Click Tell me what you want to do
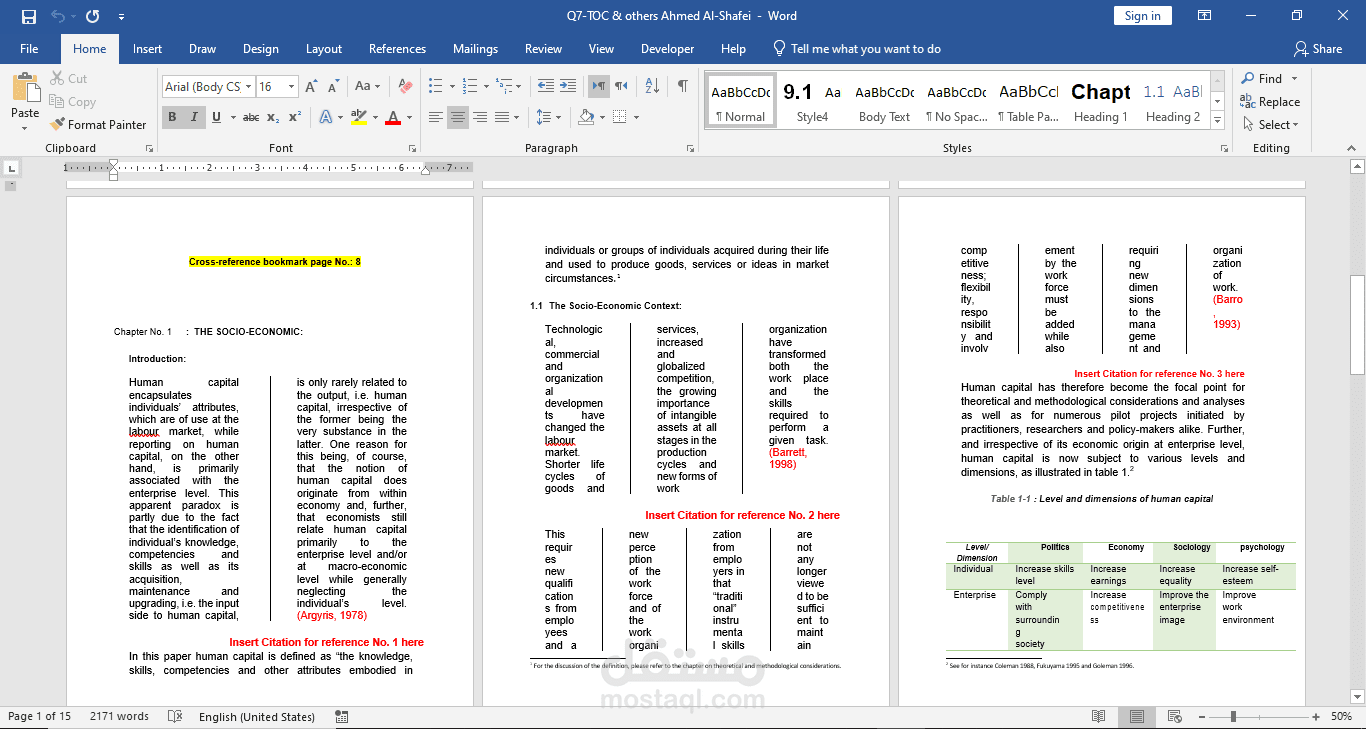The width and height of the screenshot is (1366, 729). pyautogui.click(x=856, y=48)
